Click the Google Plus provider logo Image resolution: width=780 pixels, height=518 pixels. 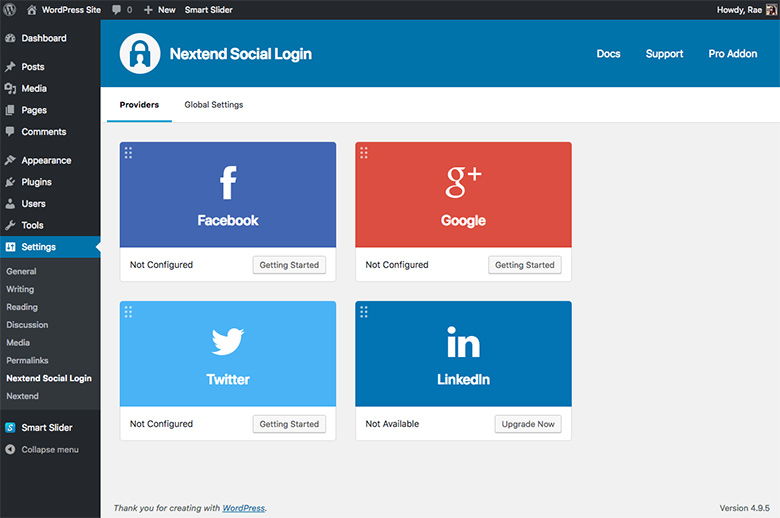tap(463, 182)
